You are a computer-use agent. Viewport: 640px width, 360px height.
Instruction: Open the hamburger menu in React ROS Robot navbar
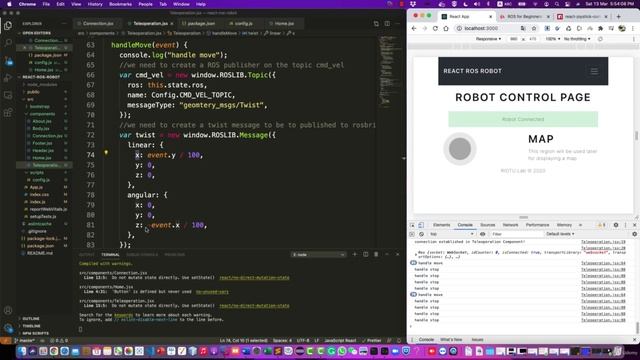click(x=594, y=71)
